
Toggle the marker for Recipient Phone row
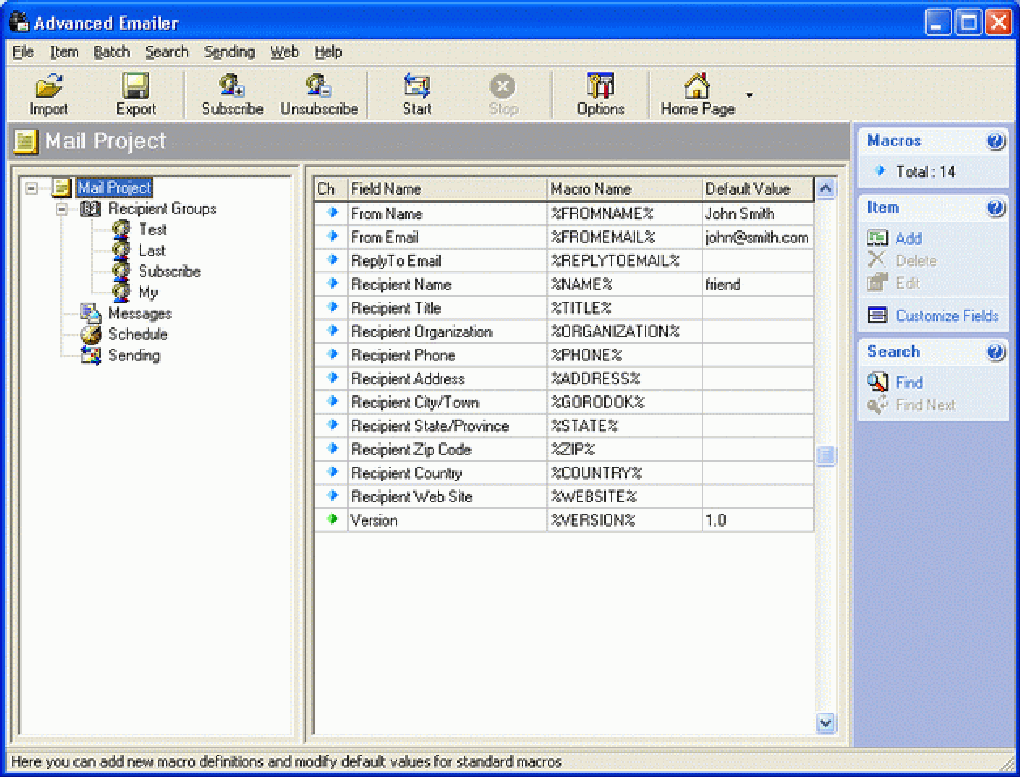point(332,355)
